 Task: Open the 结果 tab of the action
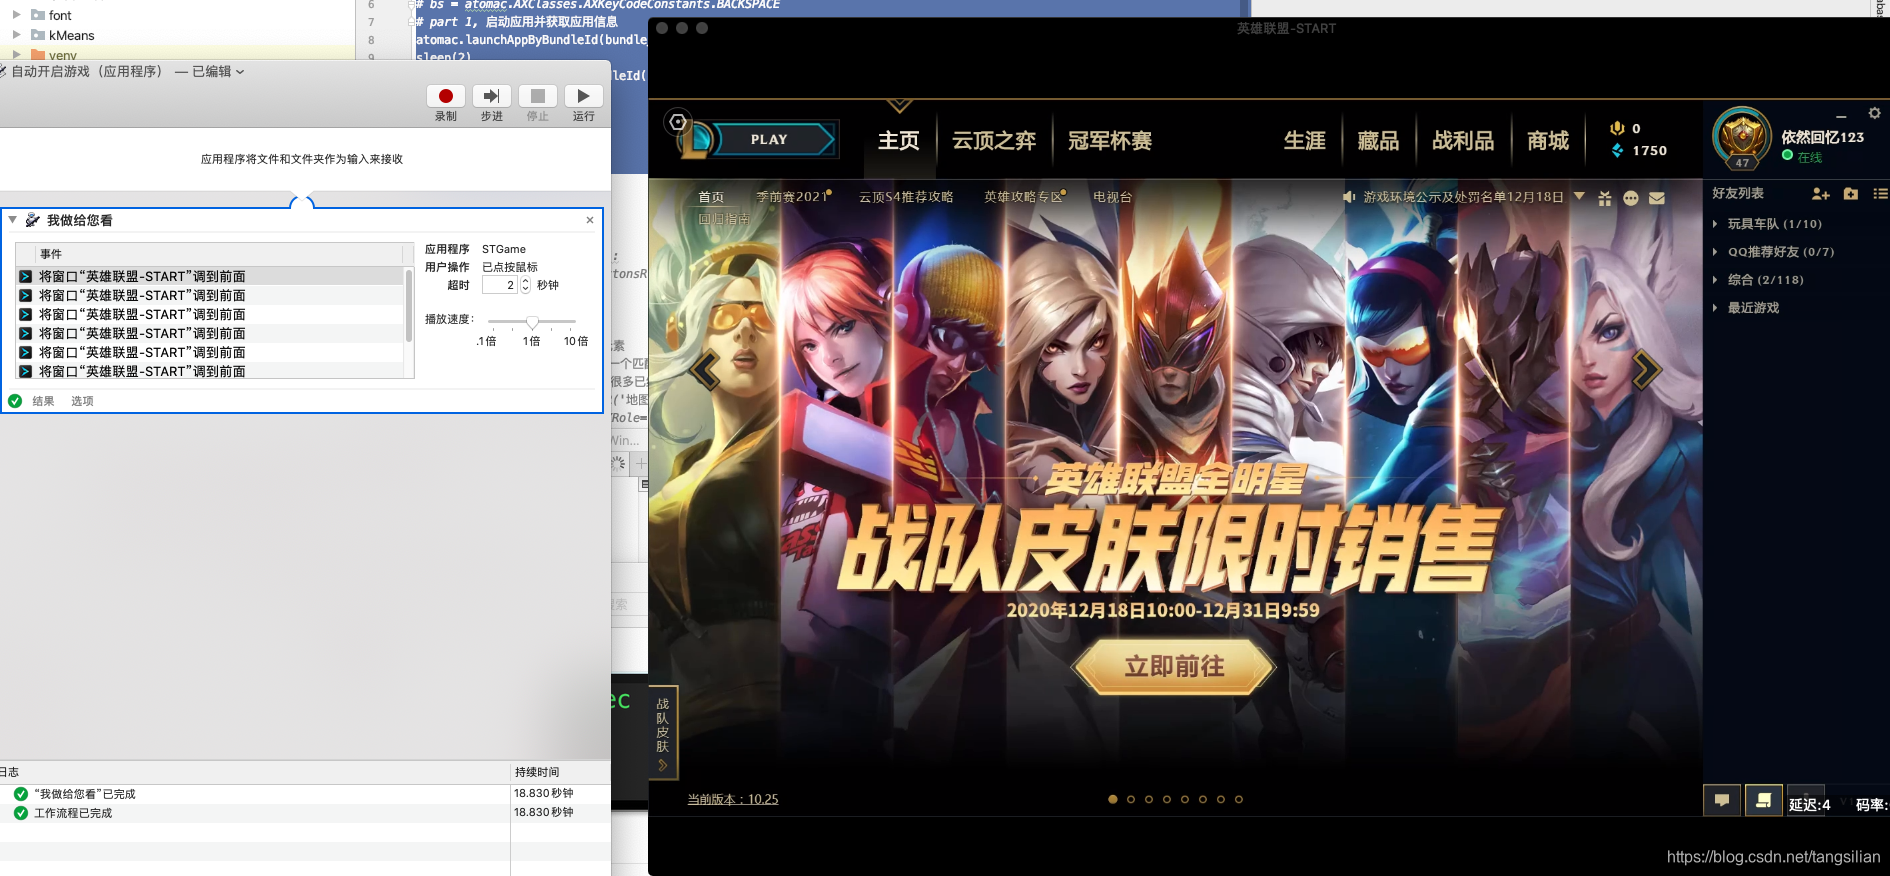43,401
